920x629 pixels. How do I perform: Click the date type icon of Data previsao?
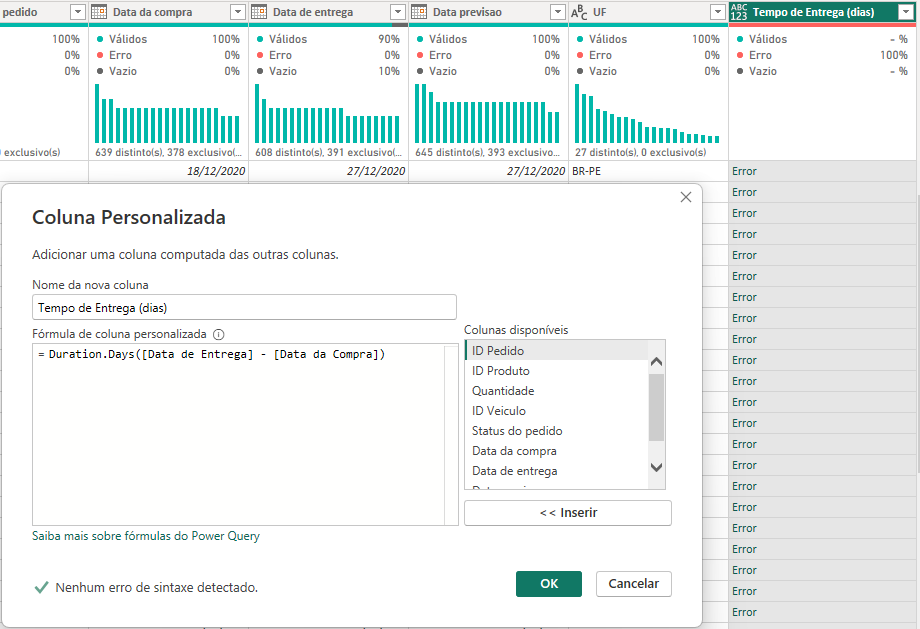click(419, 12)
